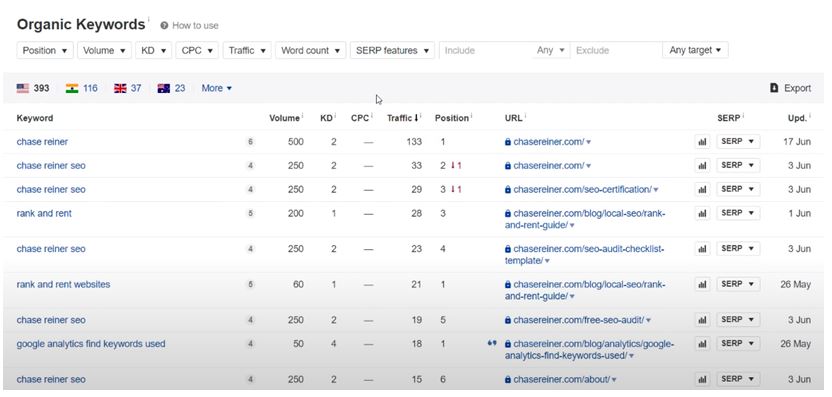Viewport: 832px width, 397px height.
Task: Open the chasereiner.com/free-seo-audit/ URL
Action: pyautogui.click(x=578, y=320)
